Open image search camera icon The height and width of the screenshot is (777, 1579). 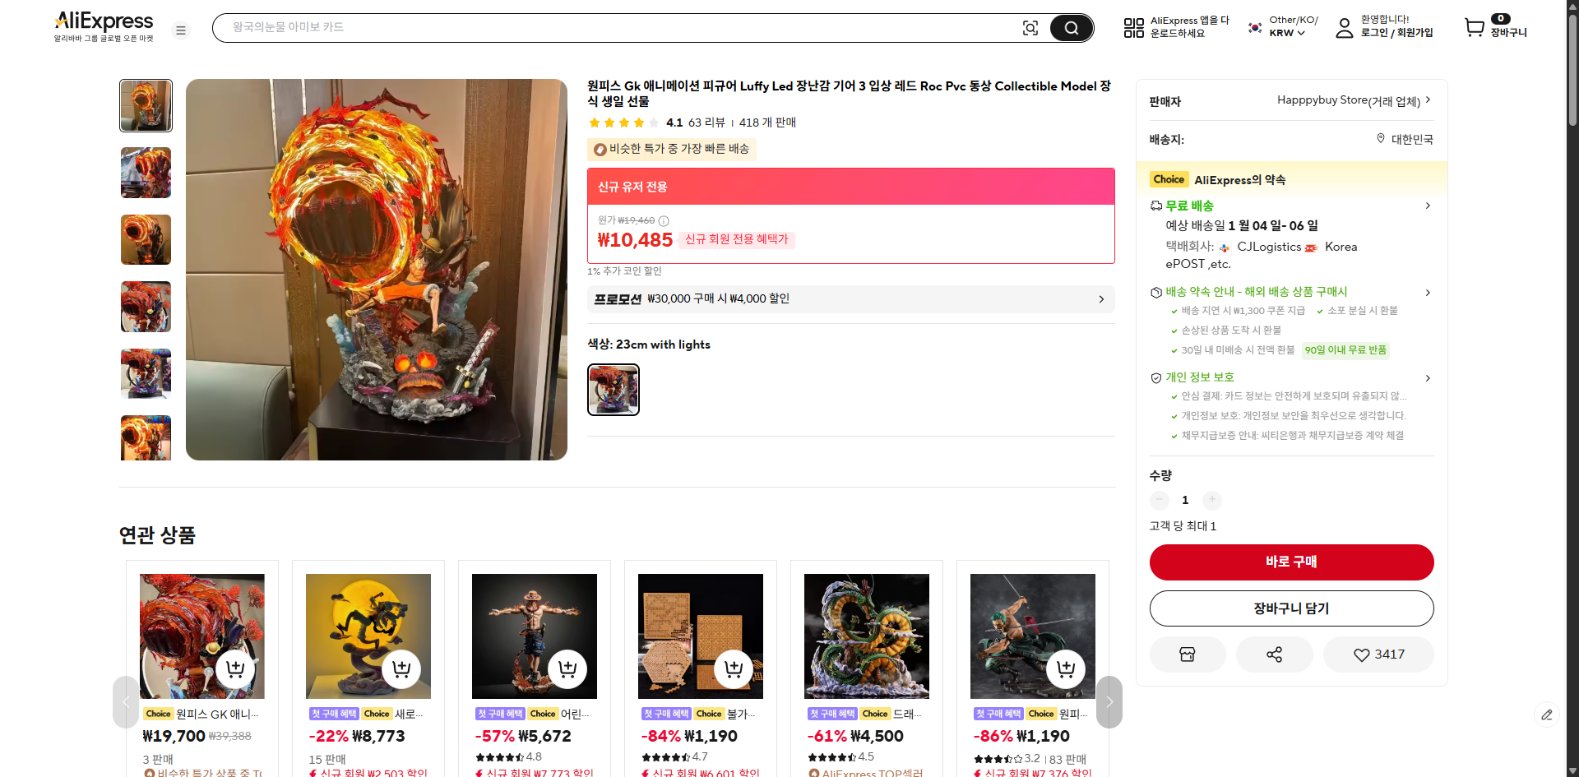[x=1030, y=28]
